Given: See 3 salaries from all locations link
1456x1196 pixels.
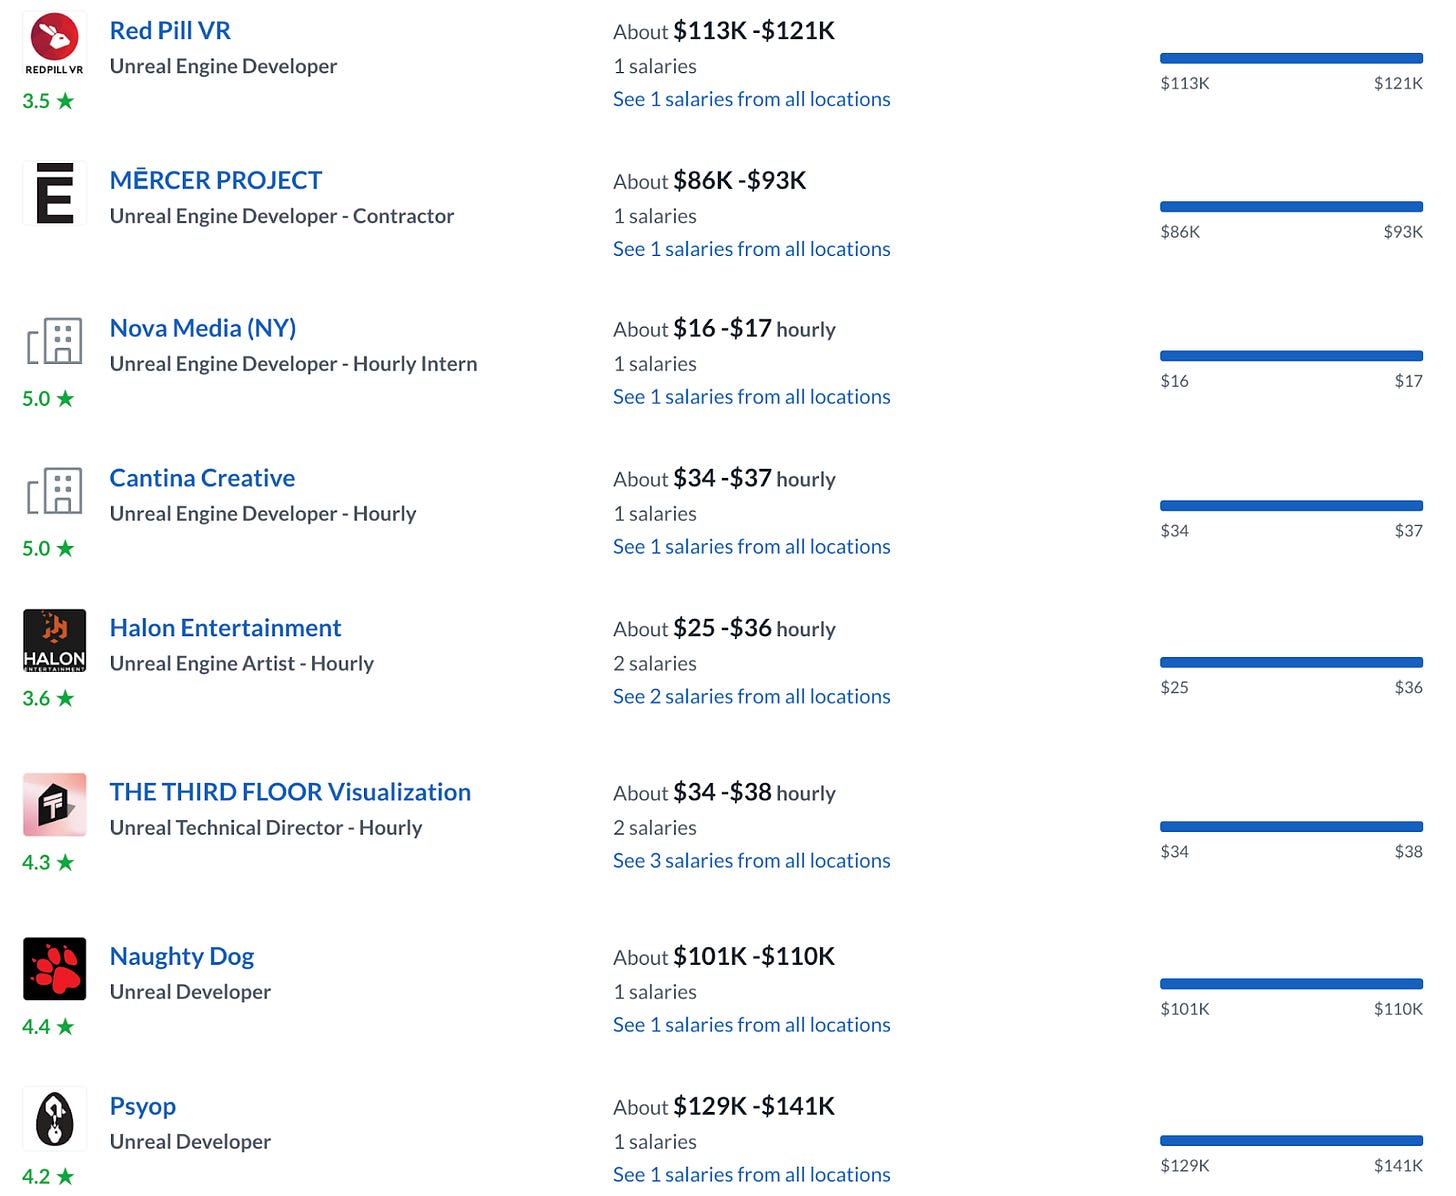Looking at the screenshot, I should coord(752,861).
